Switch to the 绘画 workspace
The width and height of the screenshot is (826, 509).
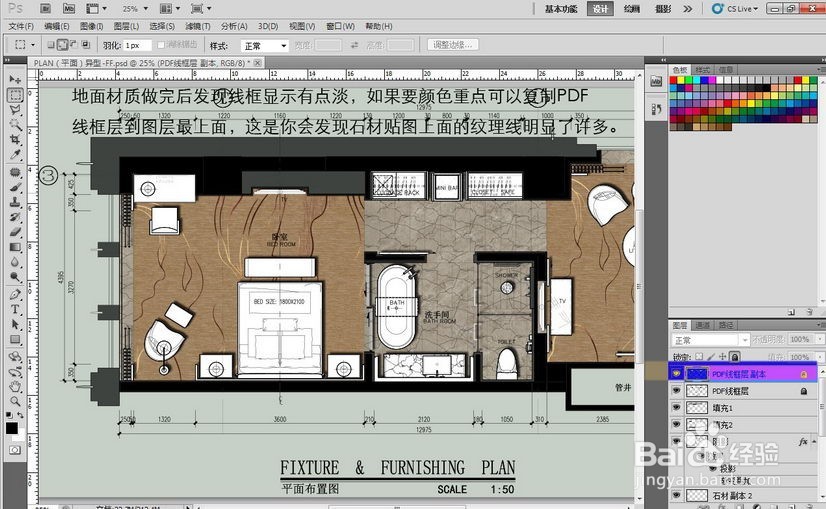coord(632,8)
